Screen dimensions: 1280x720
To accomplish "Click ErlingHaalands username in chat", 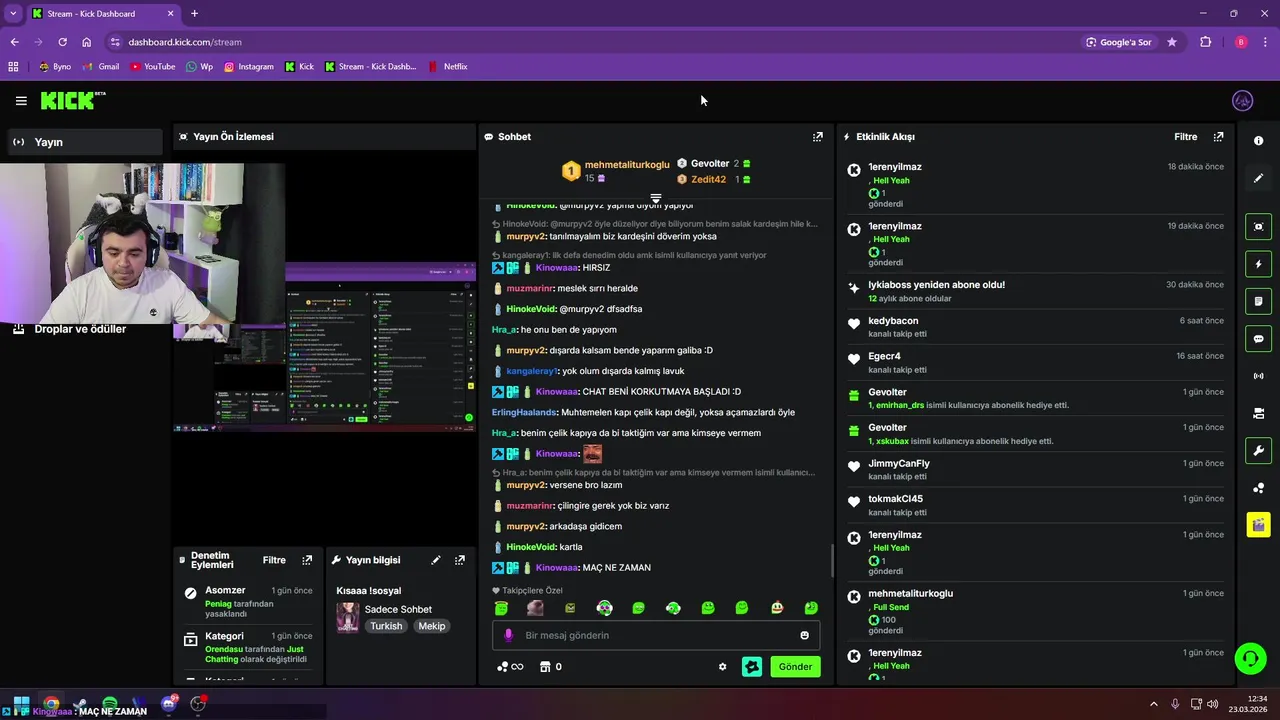I will 524,413.
